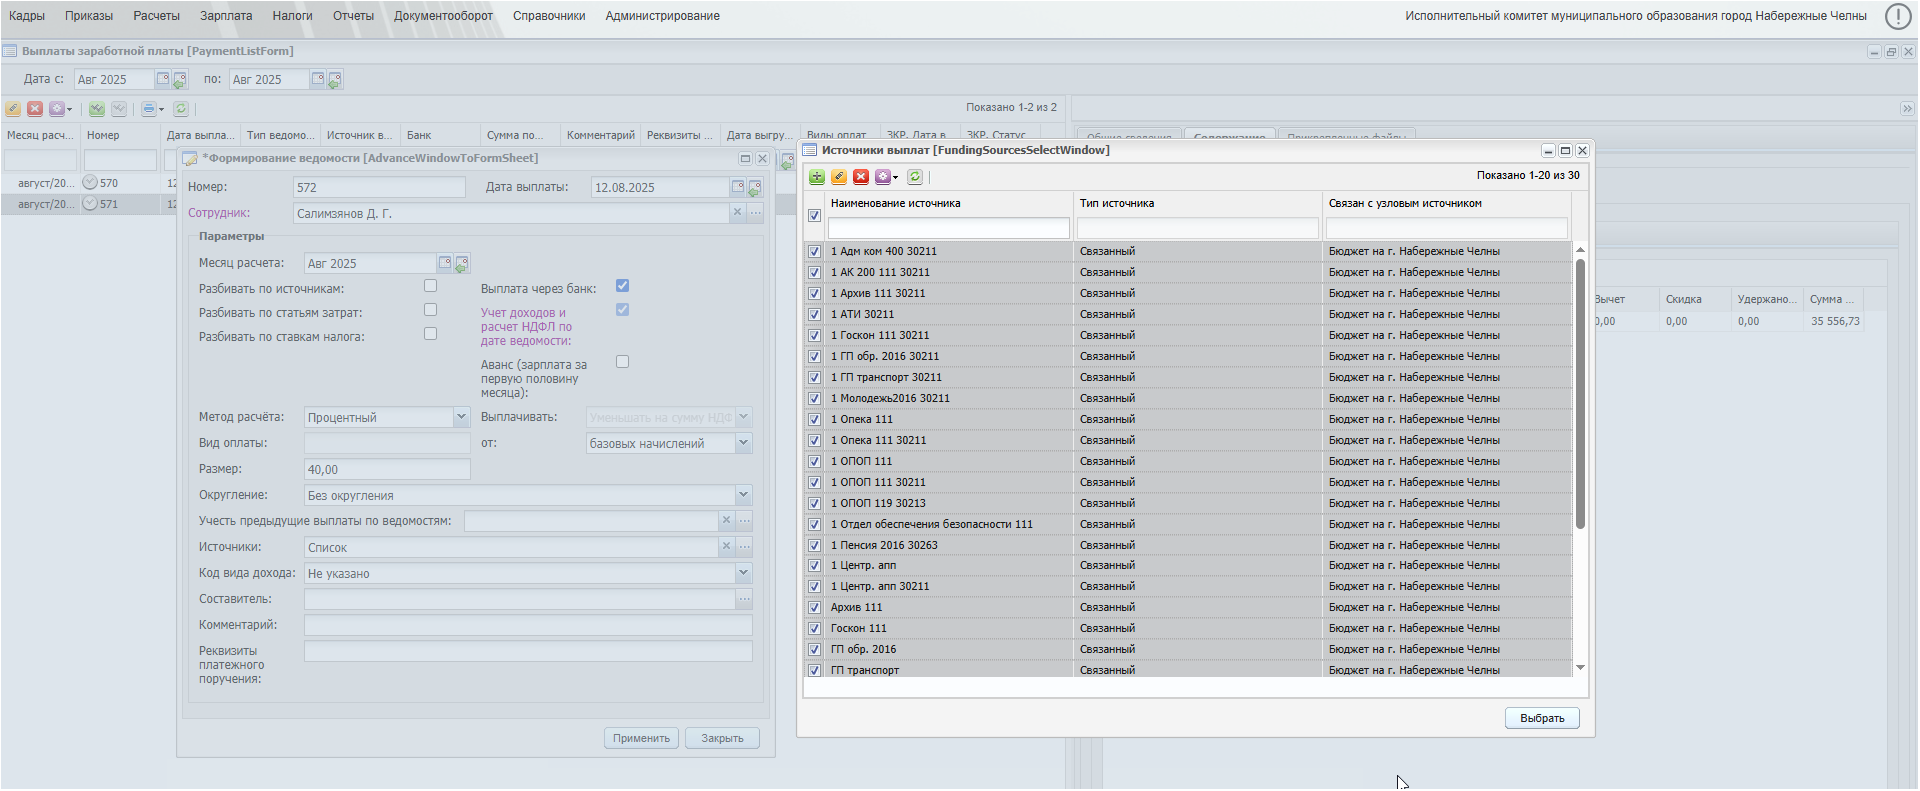Open purple gear menu in payments list toolbar
The width and height of the screenshot is (1920, 791).
click(x=60, y=109)
